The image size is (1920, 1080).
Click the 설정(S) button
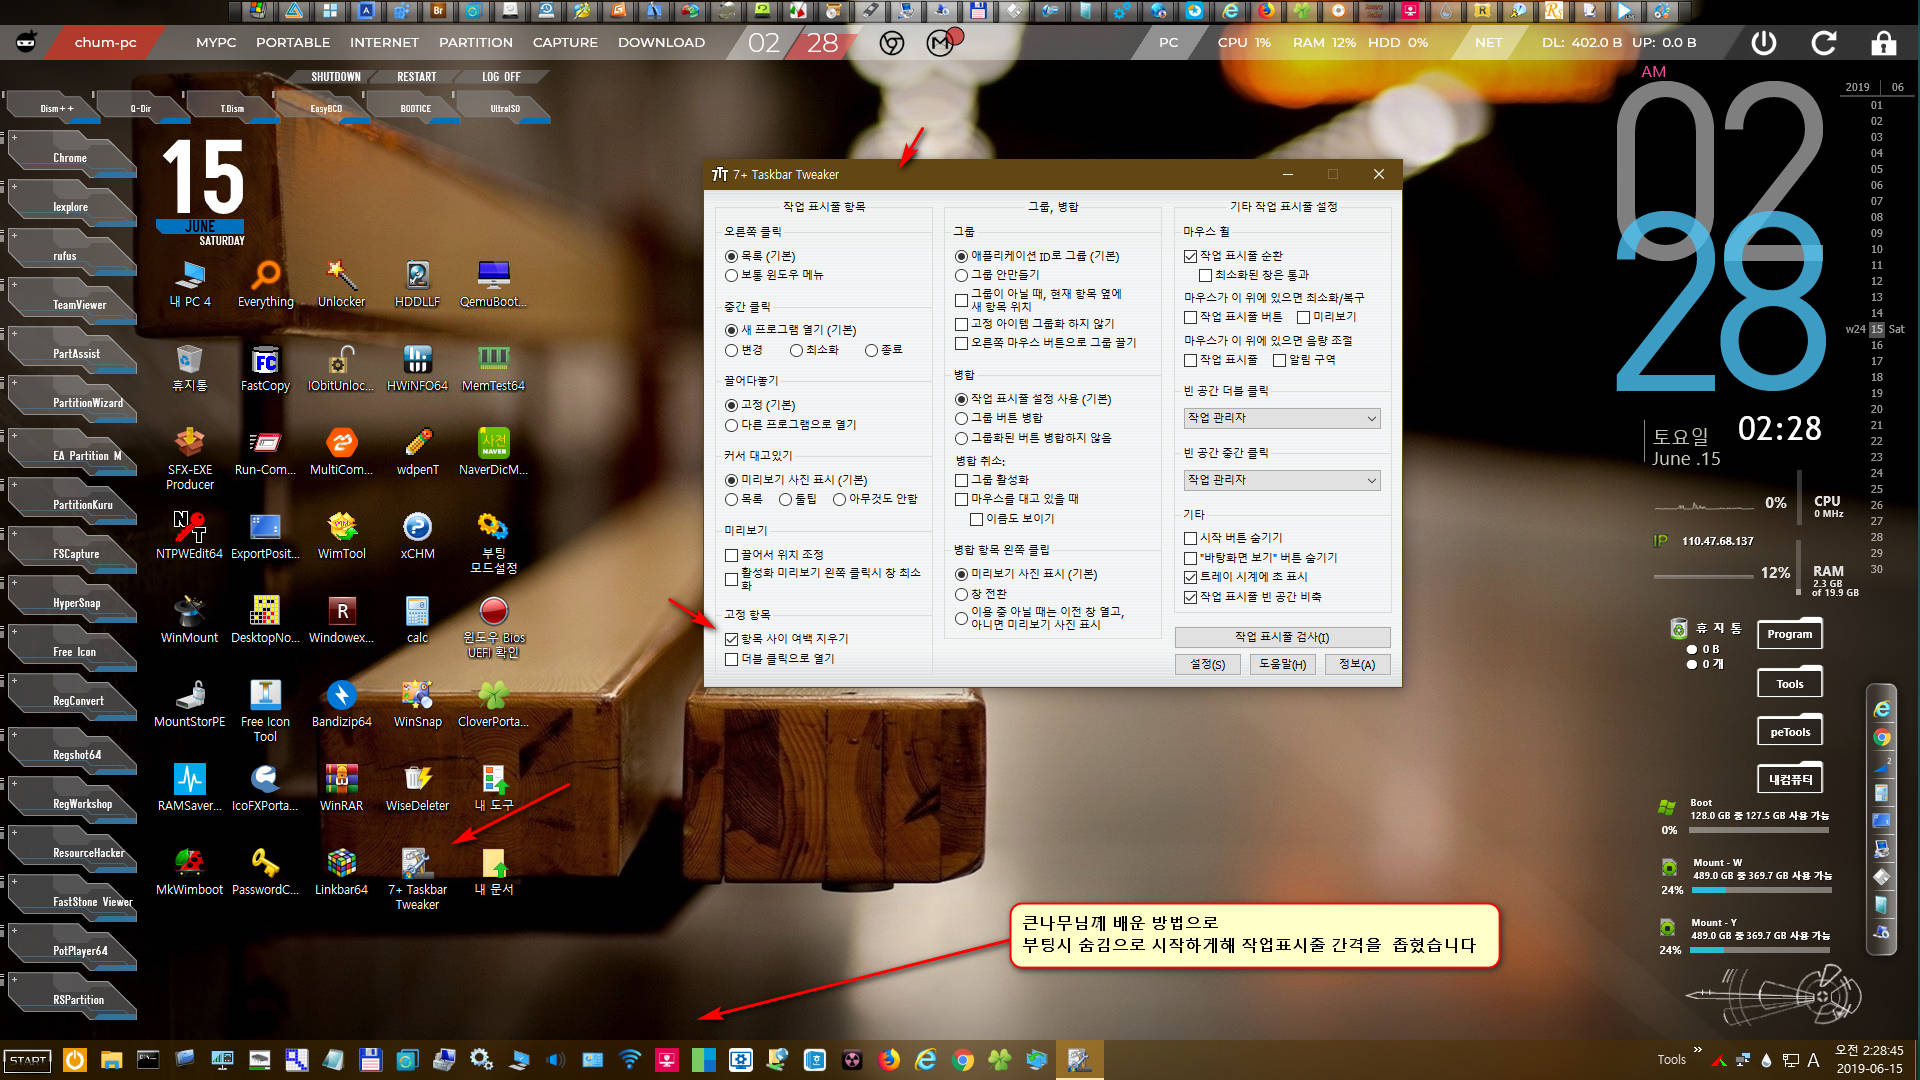1207,665
